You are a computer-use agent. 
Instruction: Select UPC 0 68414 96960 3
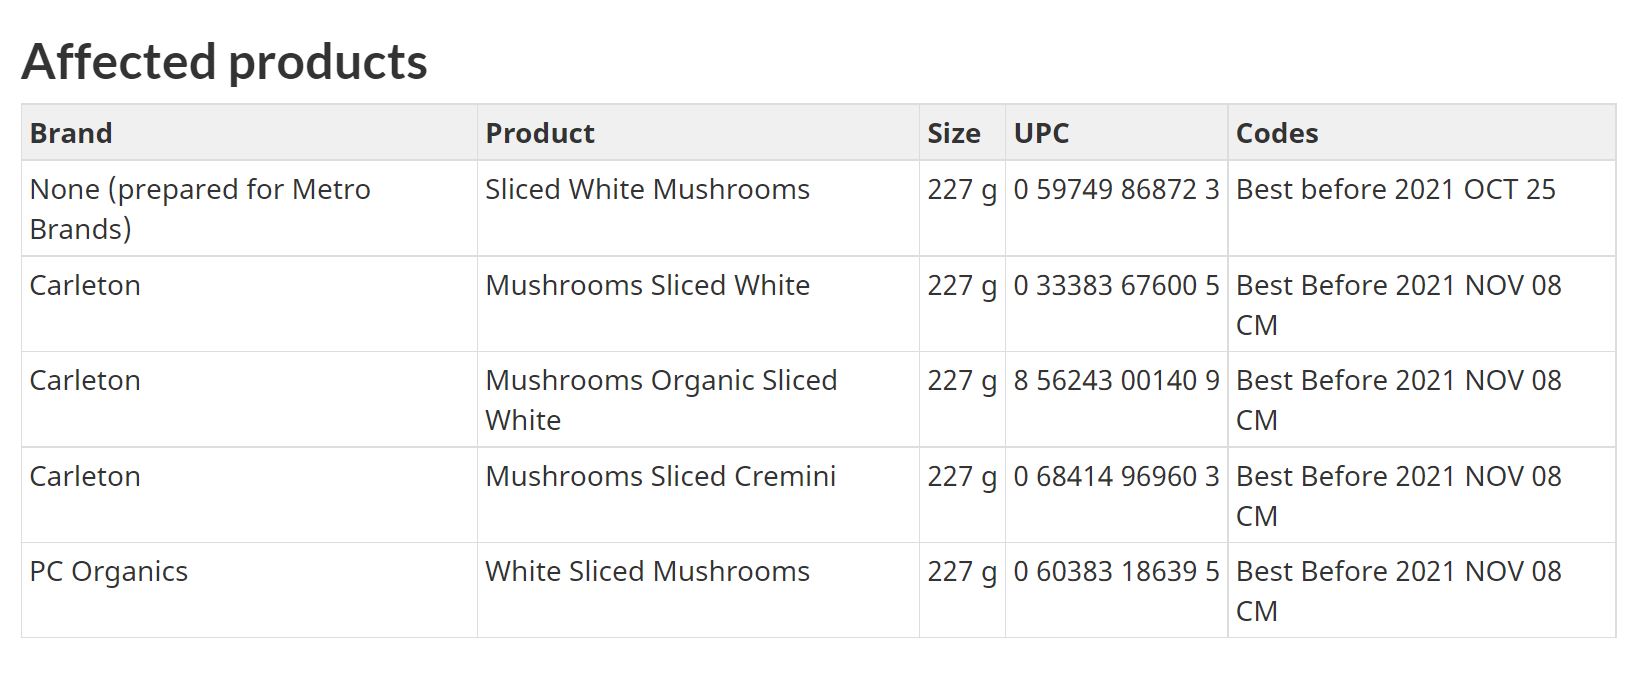coord(1116,477)
